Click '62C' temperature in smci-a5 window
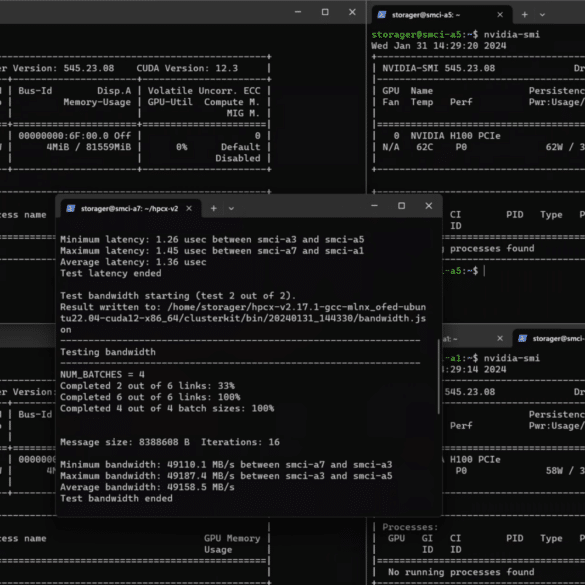 coord(425,147)
